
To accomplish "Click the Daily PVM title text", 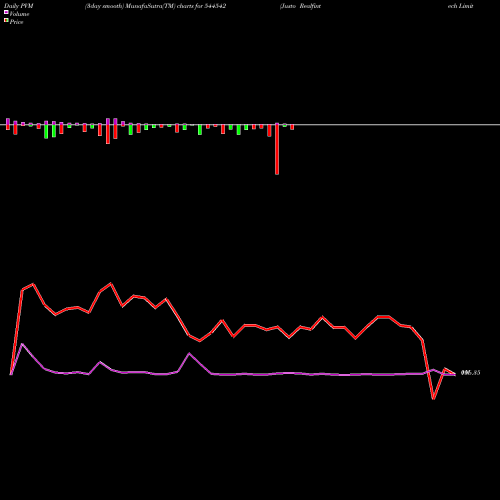I will 19,6.
